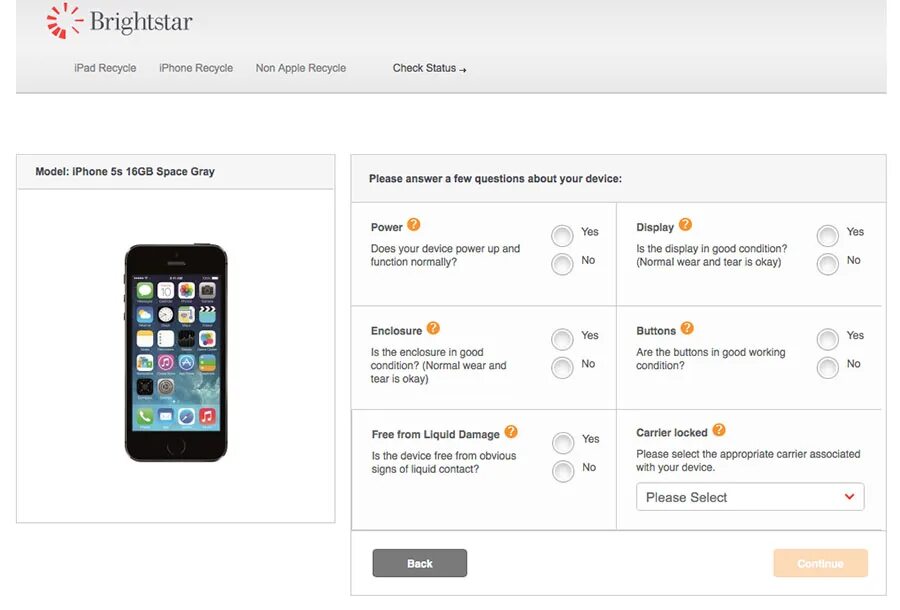Select Yes for Power question
The height and width of the screenshot is (610, 900).
pyautogui.click(x=562, y=235)
